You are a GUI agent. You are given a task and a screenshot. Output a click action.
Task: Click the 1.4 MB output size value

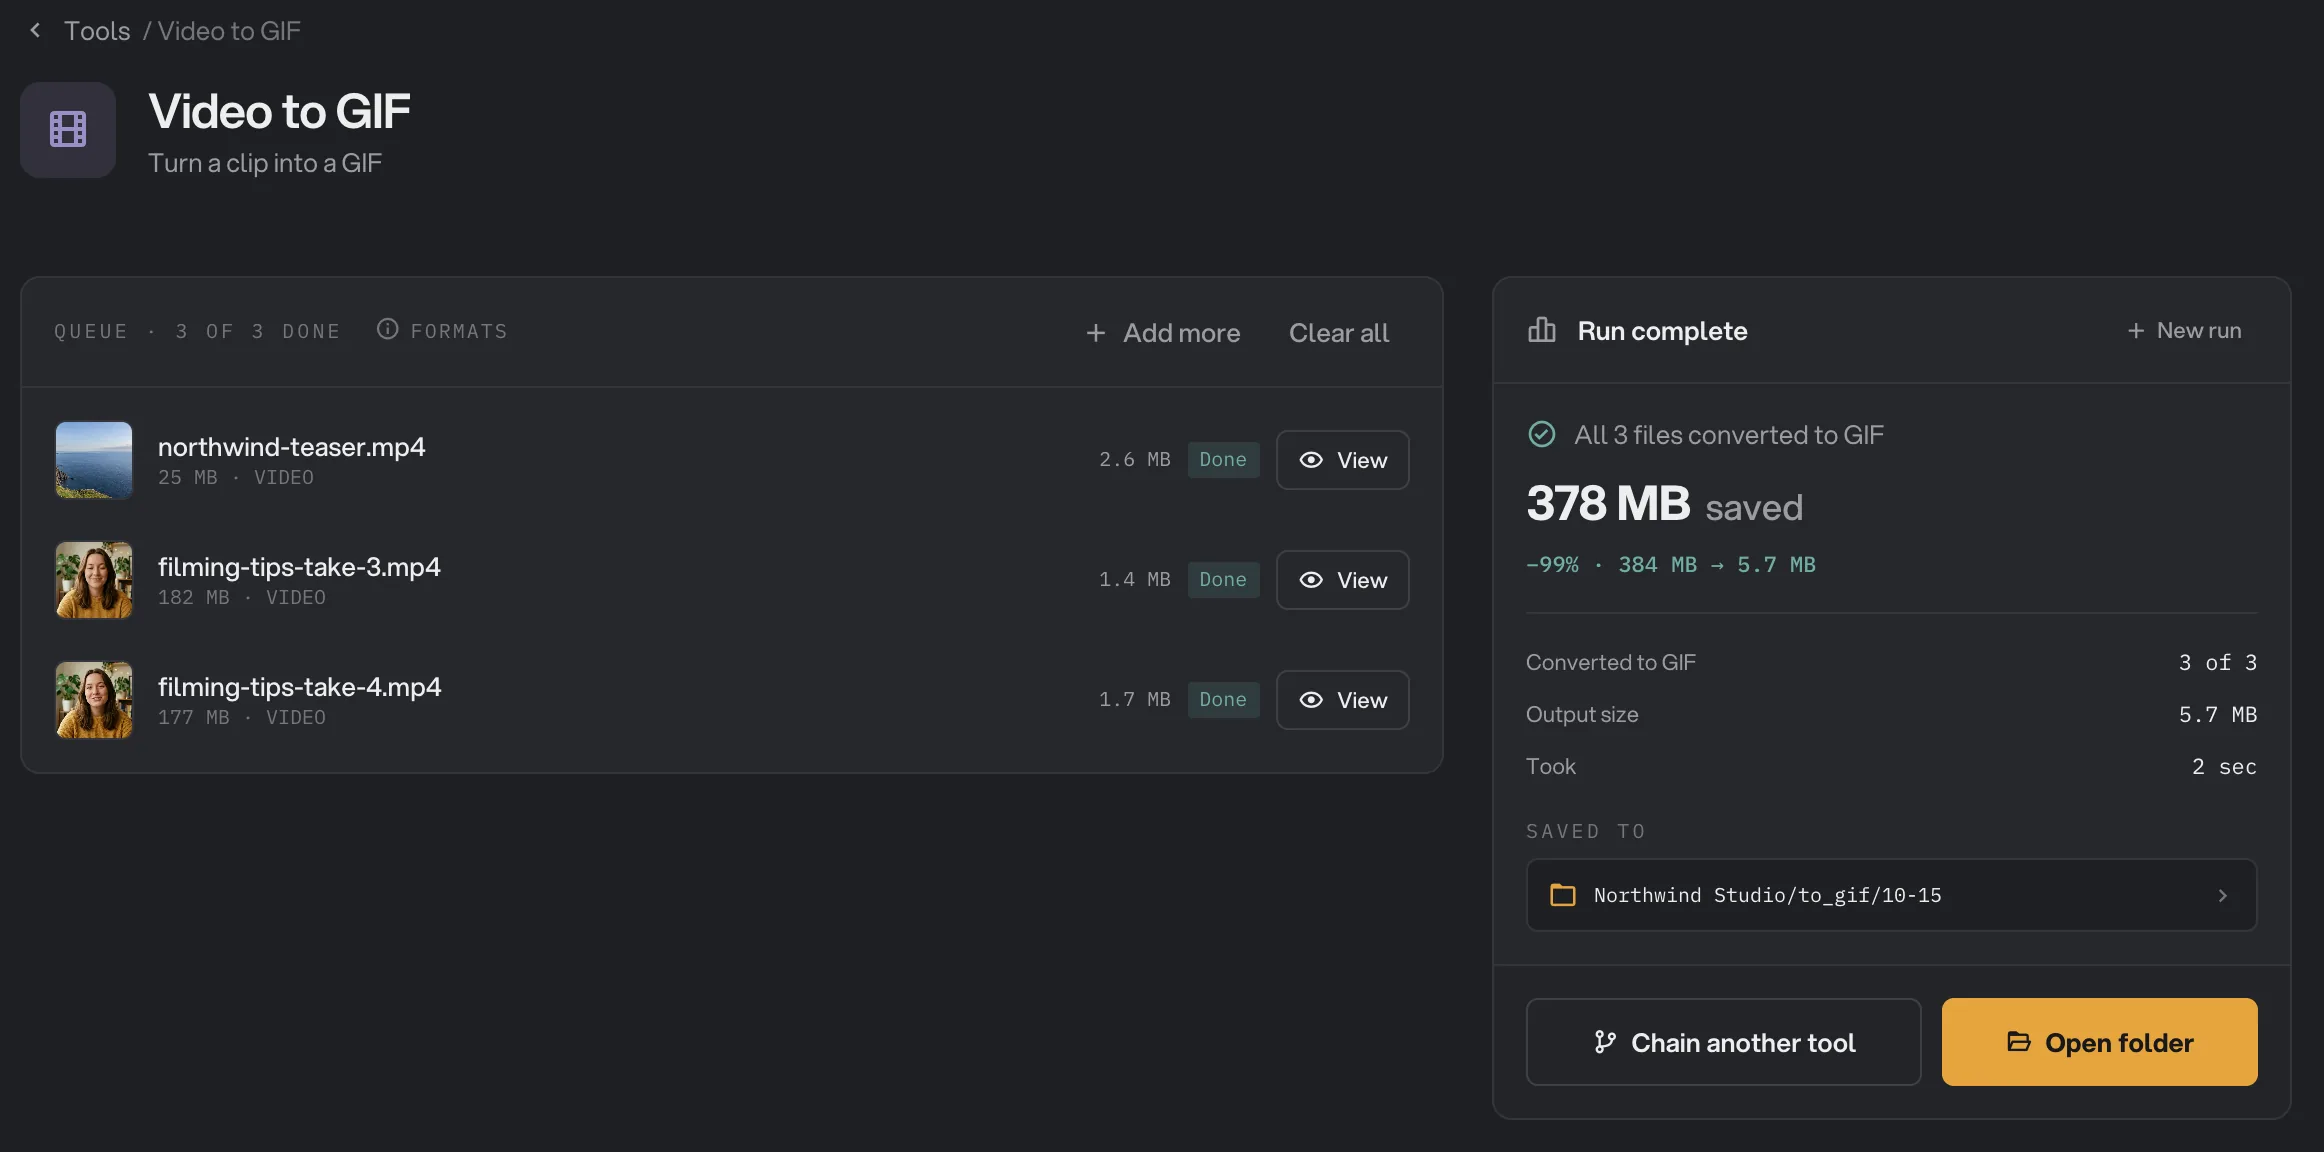pos(1135,580)
